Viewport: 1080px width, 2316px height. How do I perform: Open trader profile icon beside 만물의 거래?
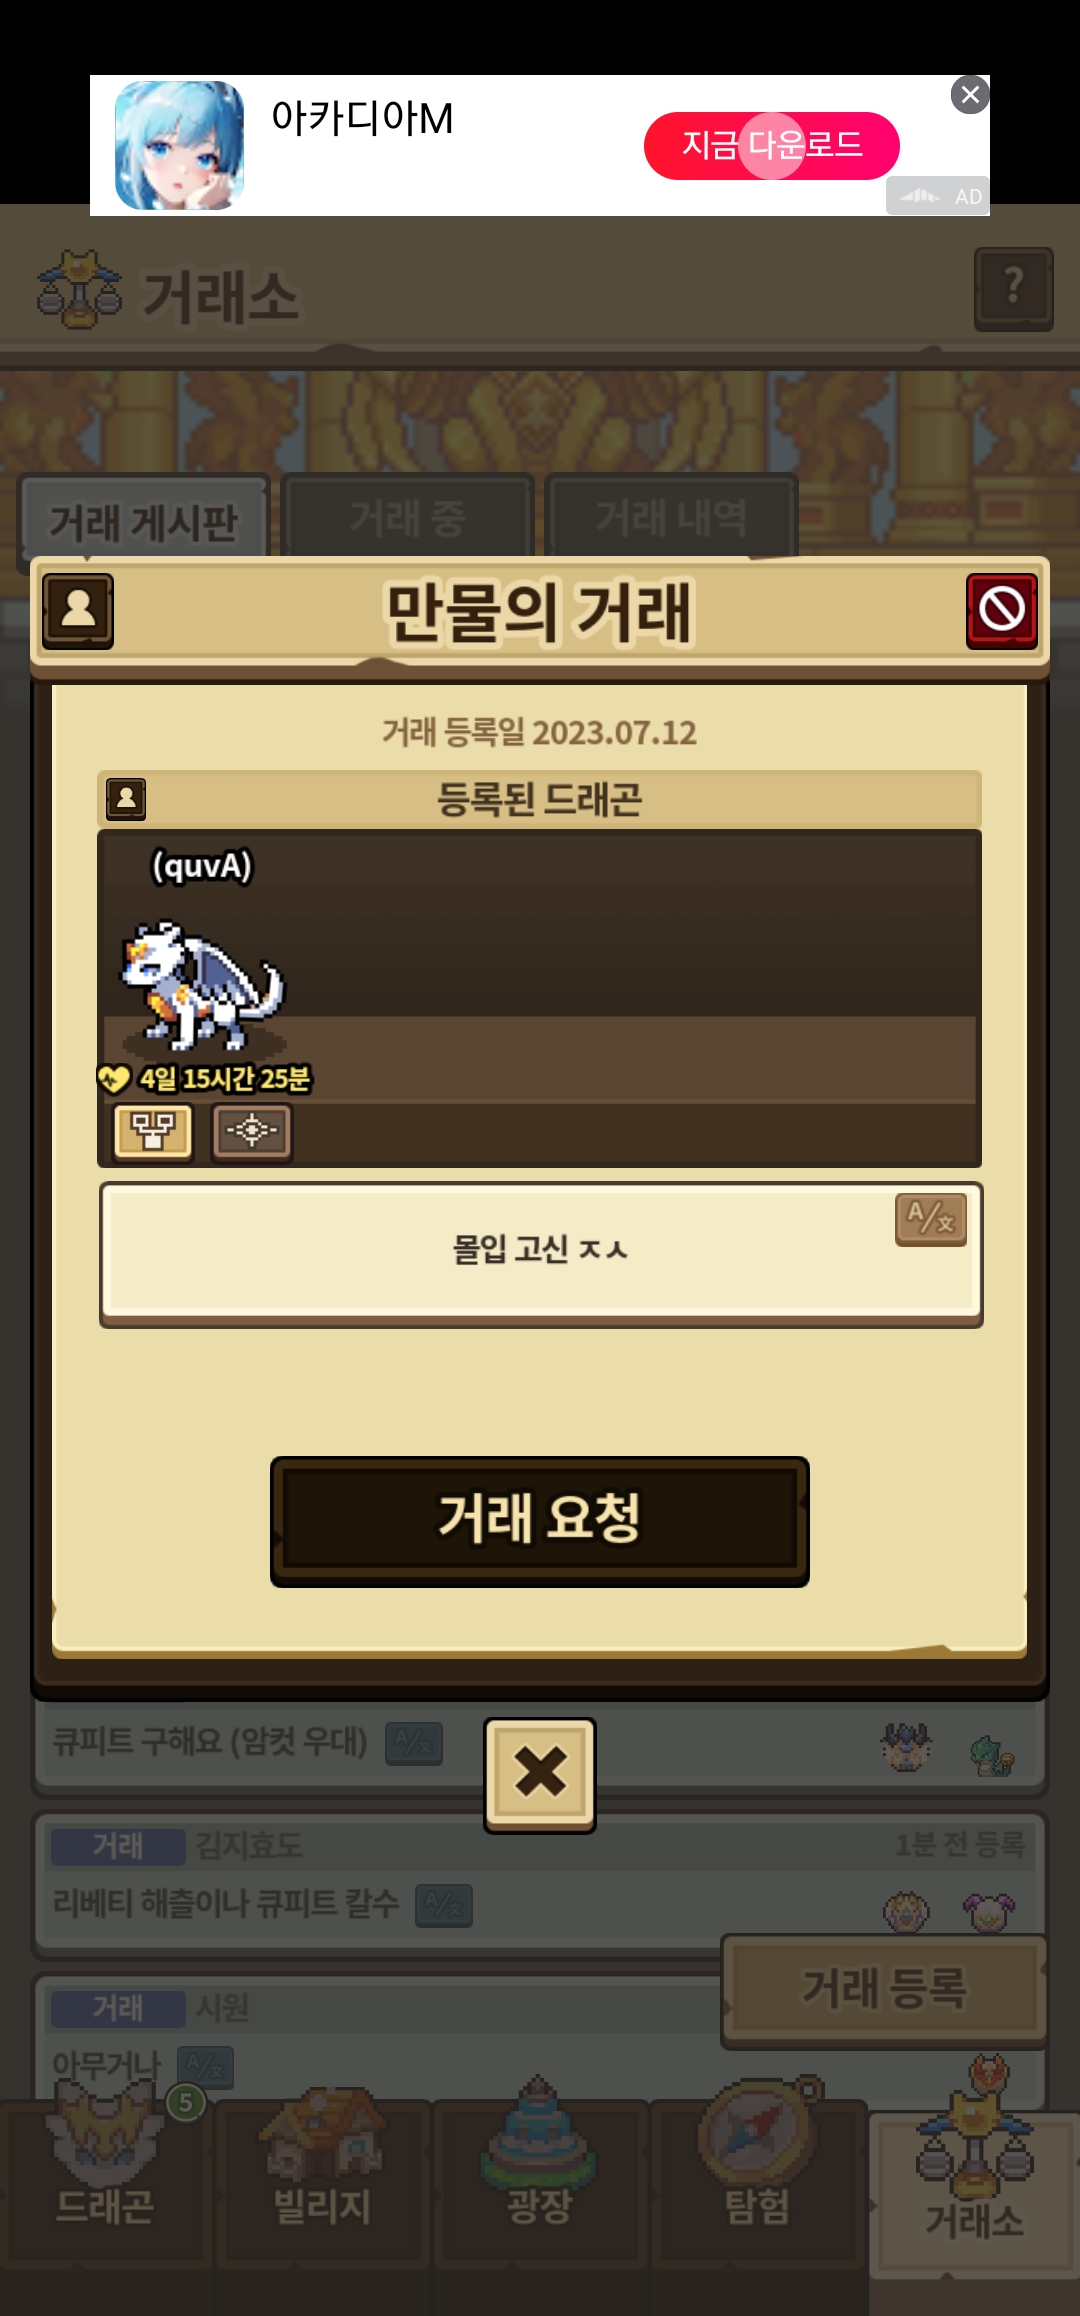point(78,611)
